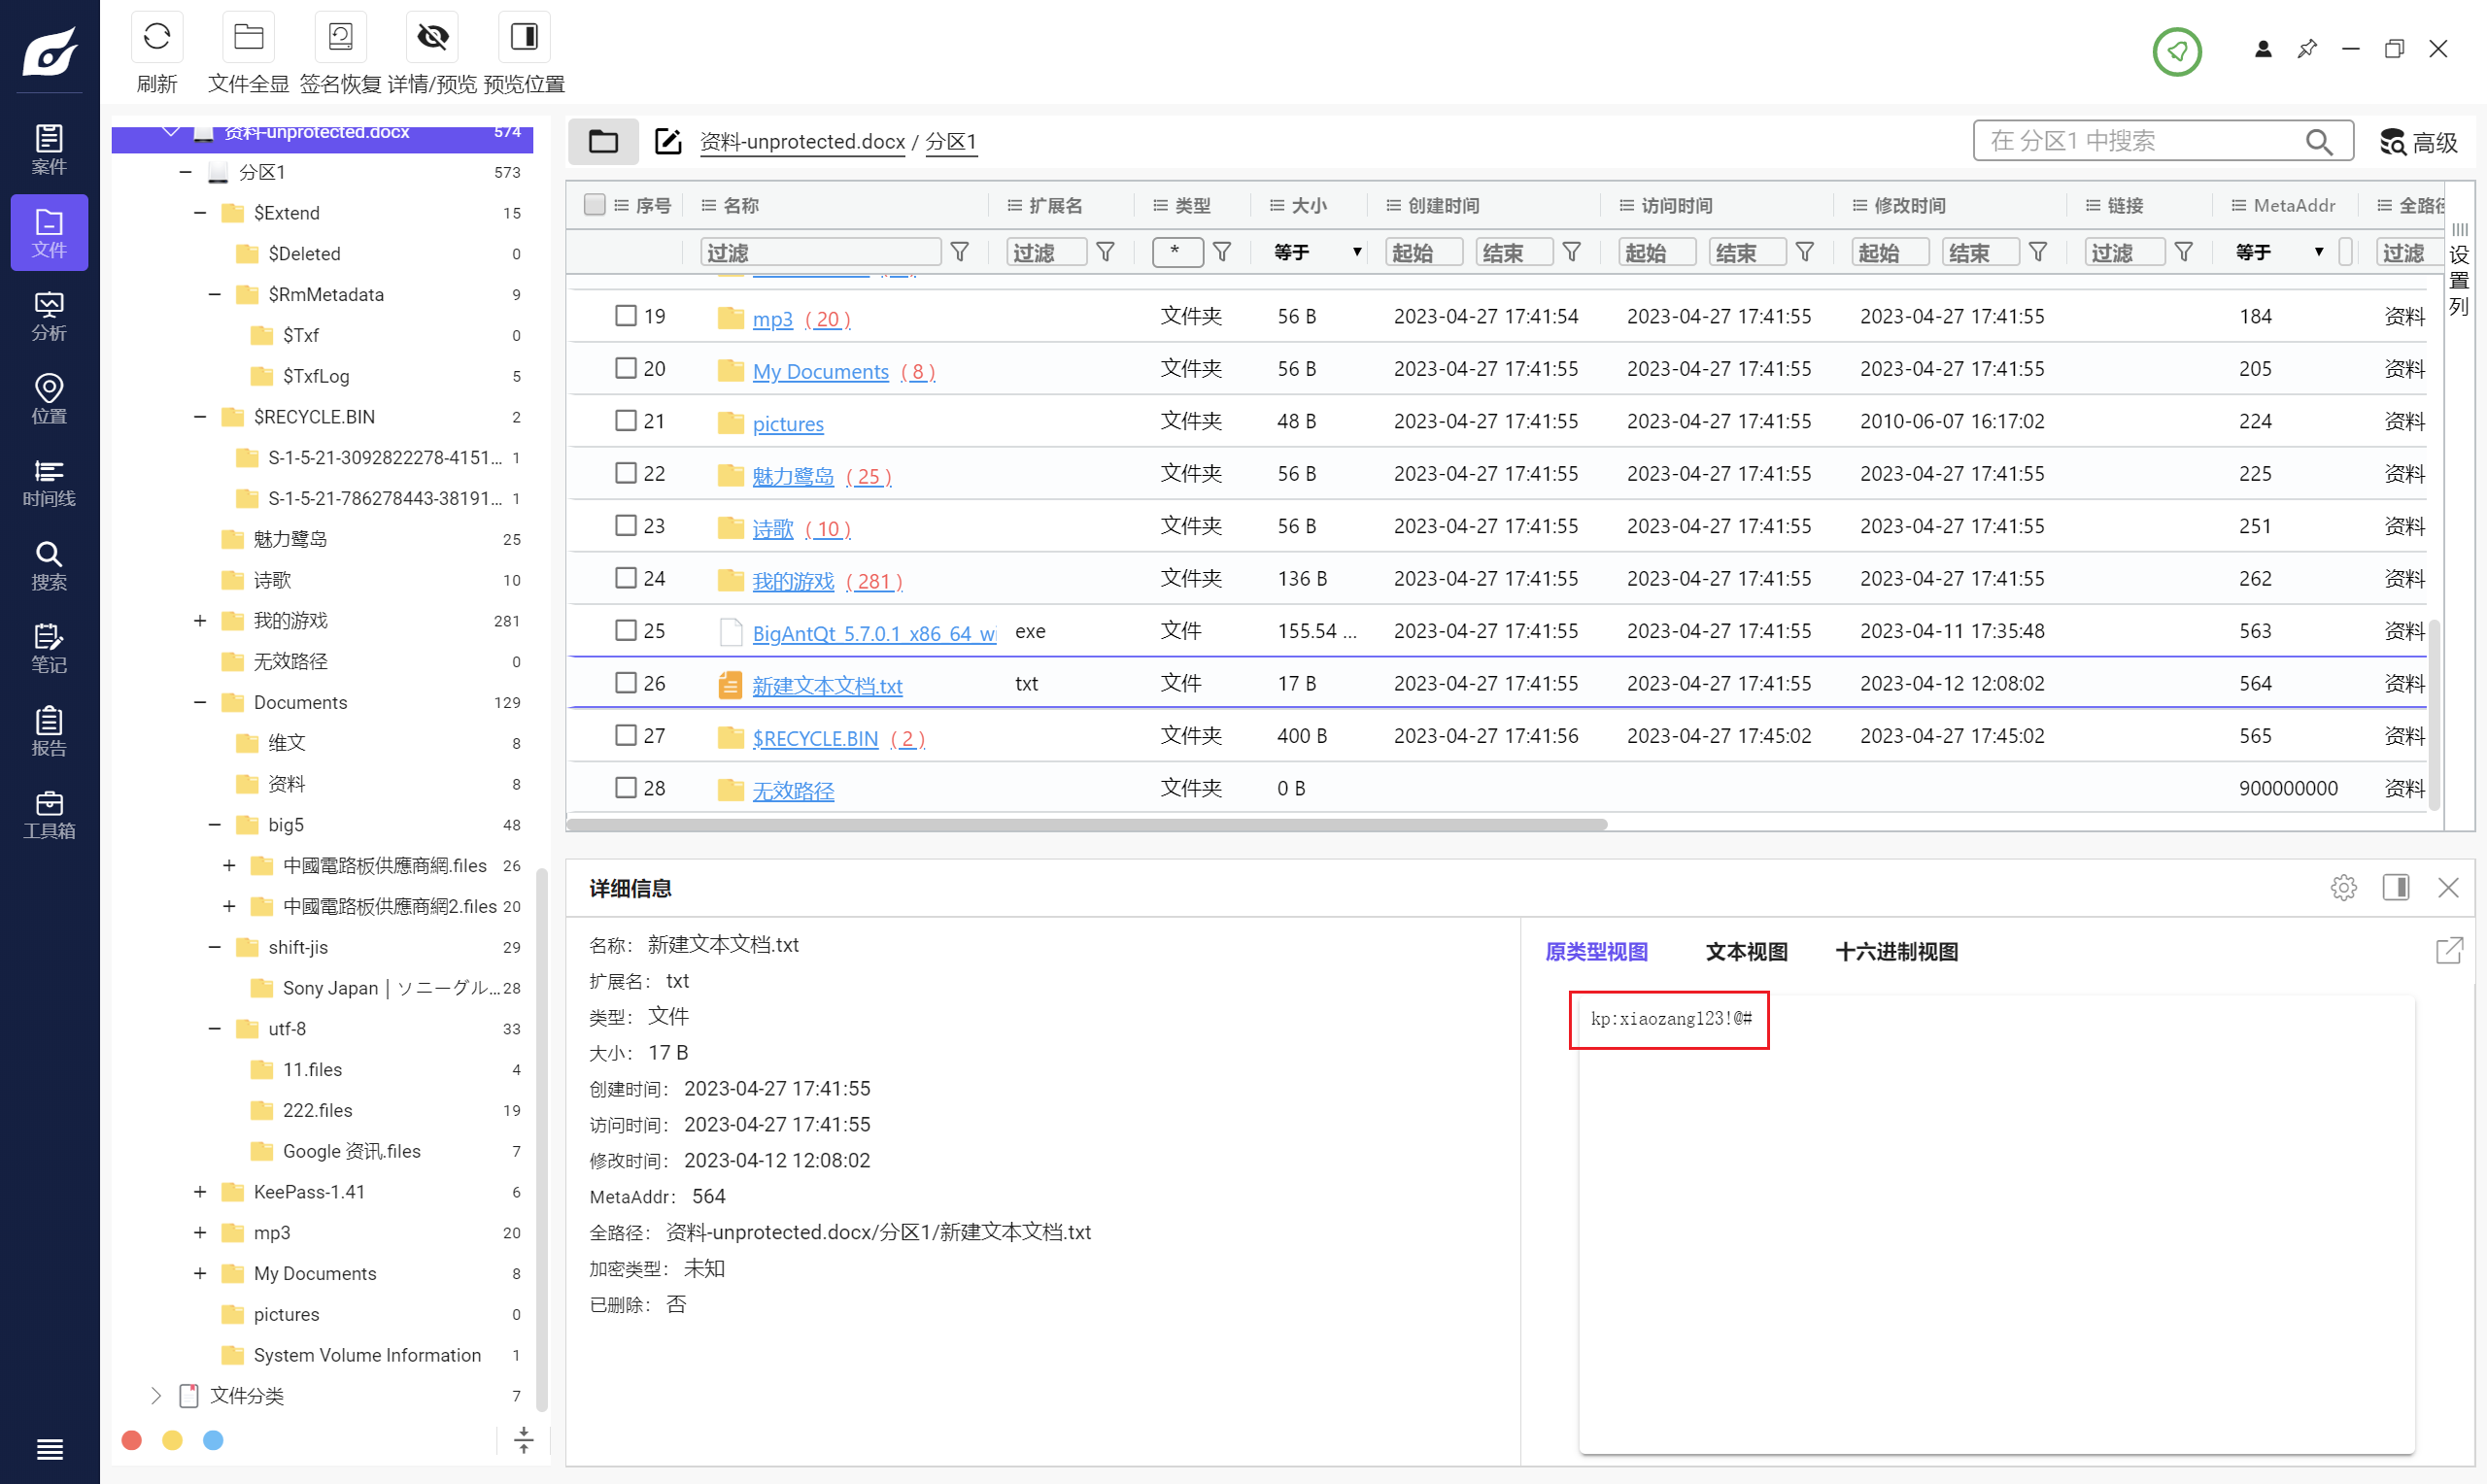The height and width of the screenshot is (1484, 2487).
Task: Open the 报告 report sidebar section
Action: click(49, 731)
